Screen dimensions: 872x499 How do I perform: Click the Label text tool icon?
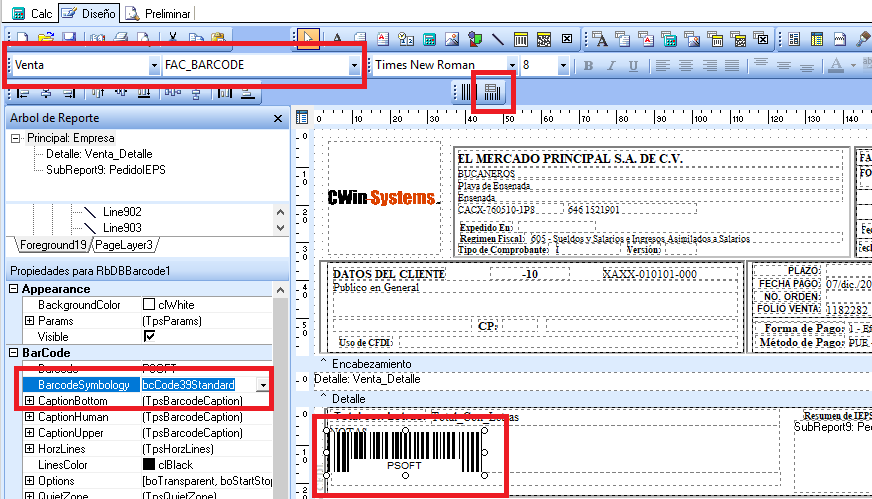click(x=336, y=40)
